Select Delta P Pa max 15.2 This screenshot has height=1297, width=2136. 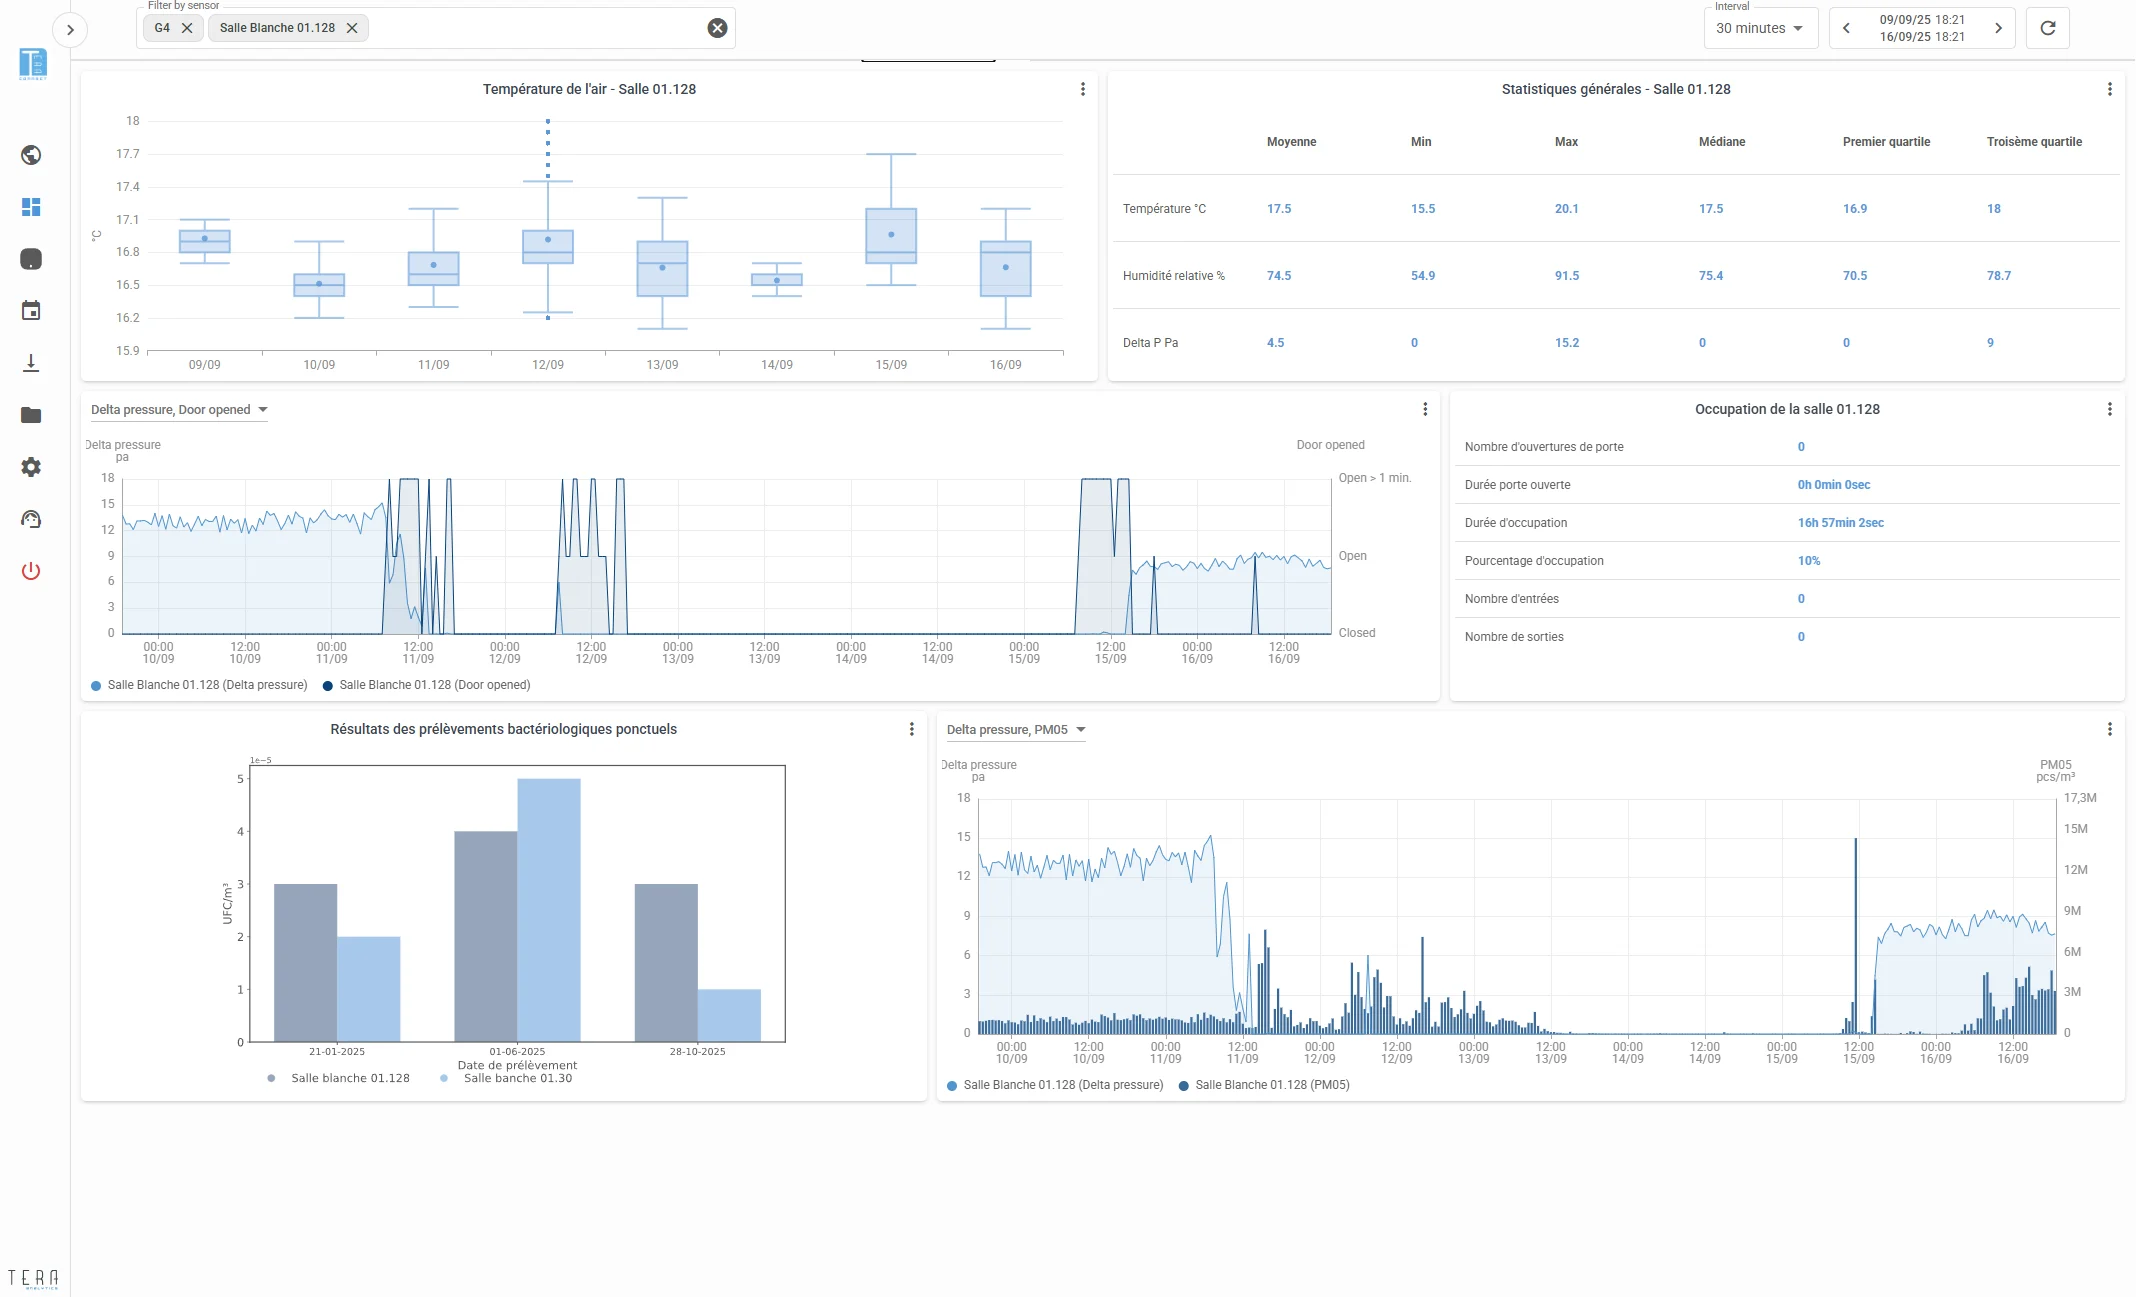point(1567,343)
